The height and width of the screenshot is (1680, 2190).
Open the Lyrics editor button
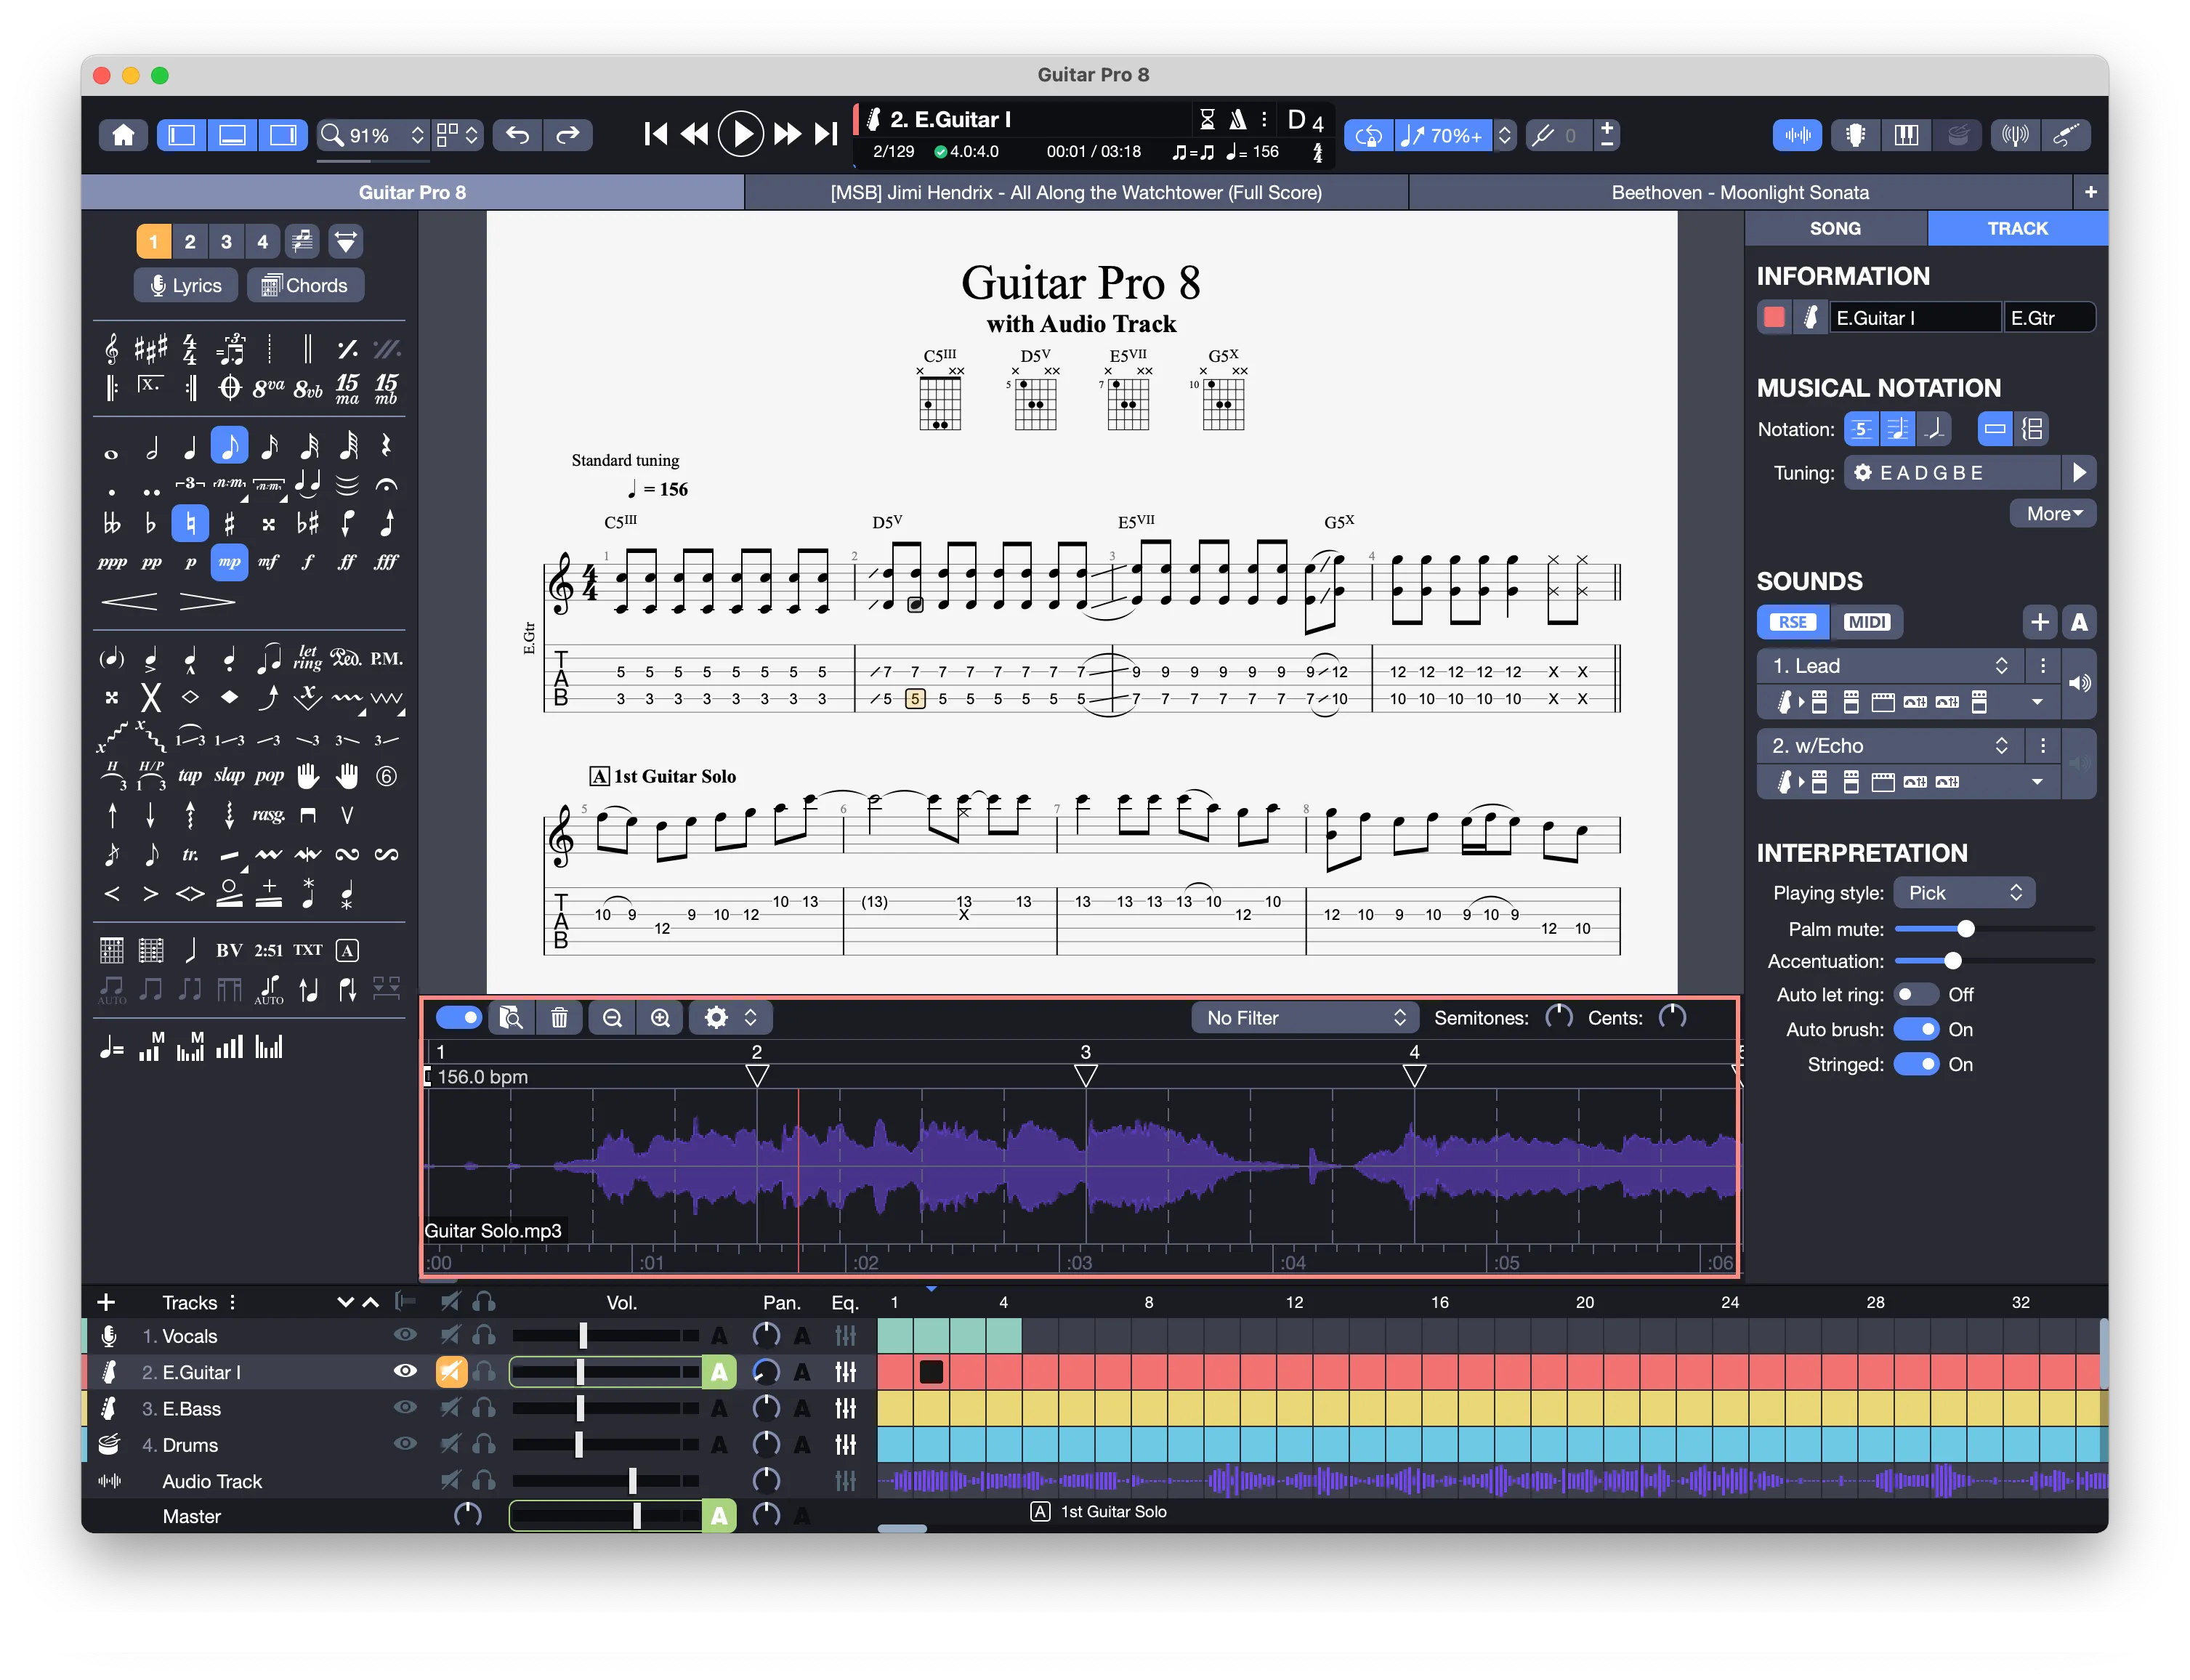186,286
